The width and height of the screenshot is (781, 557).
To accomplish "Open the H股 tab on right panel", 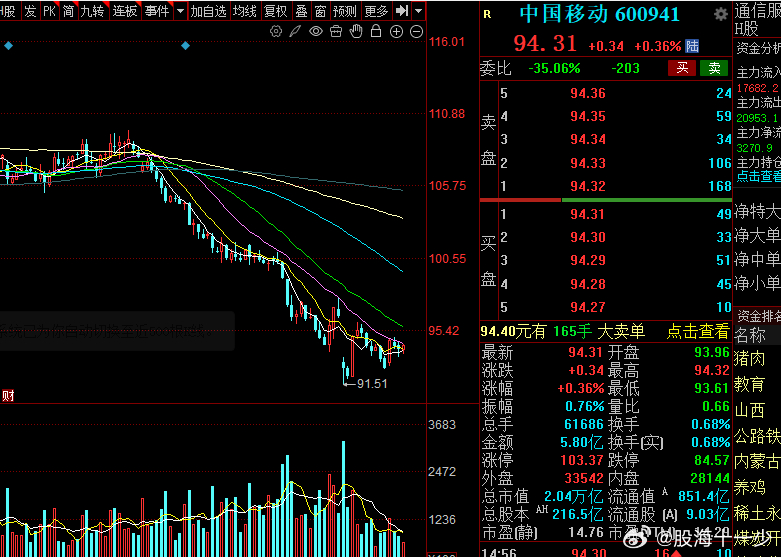I will 746,29.
